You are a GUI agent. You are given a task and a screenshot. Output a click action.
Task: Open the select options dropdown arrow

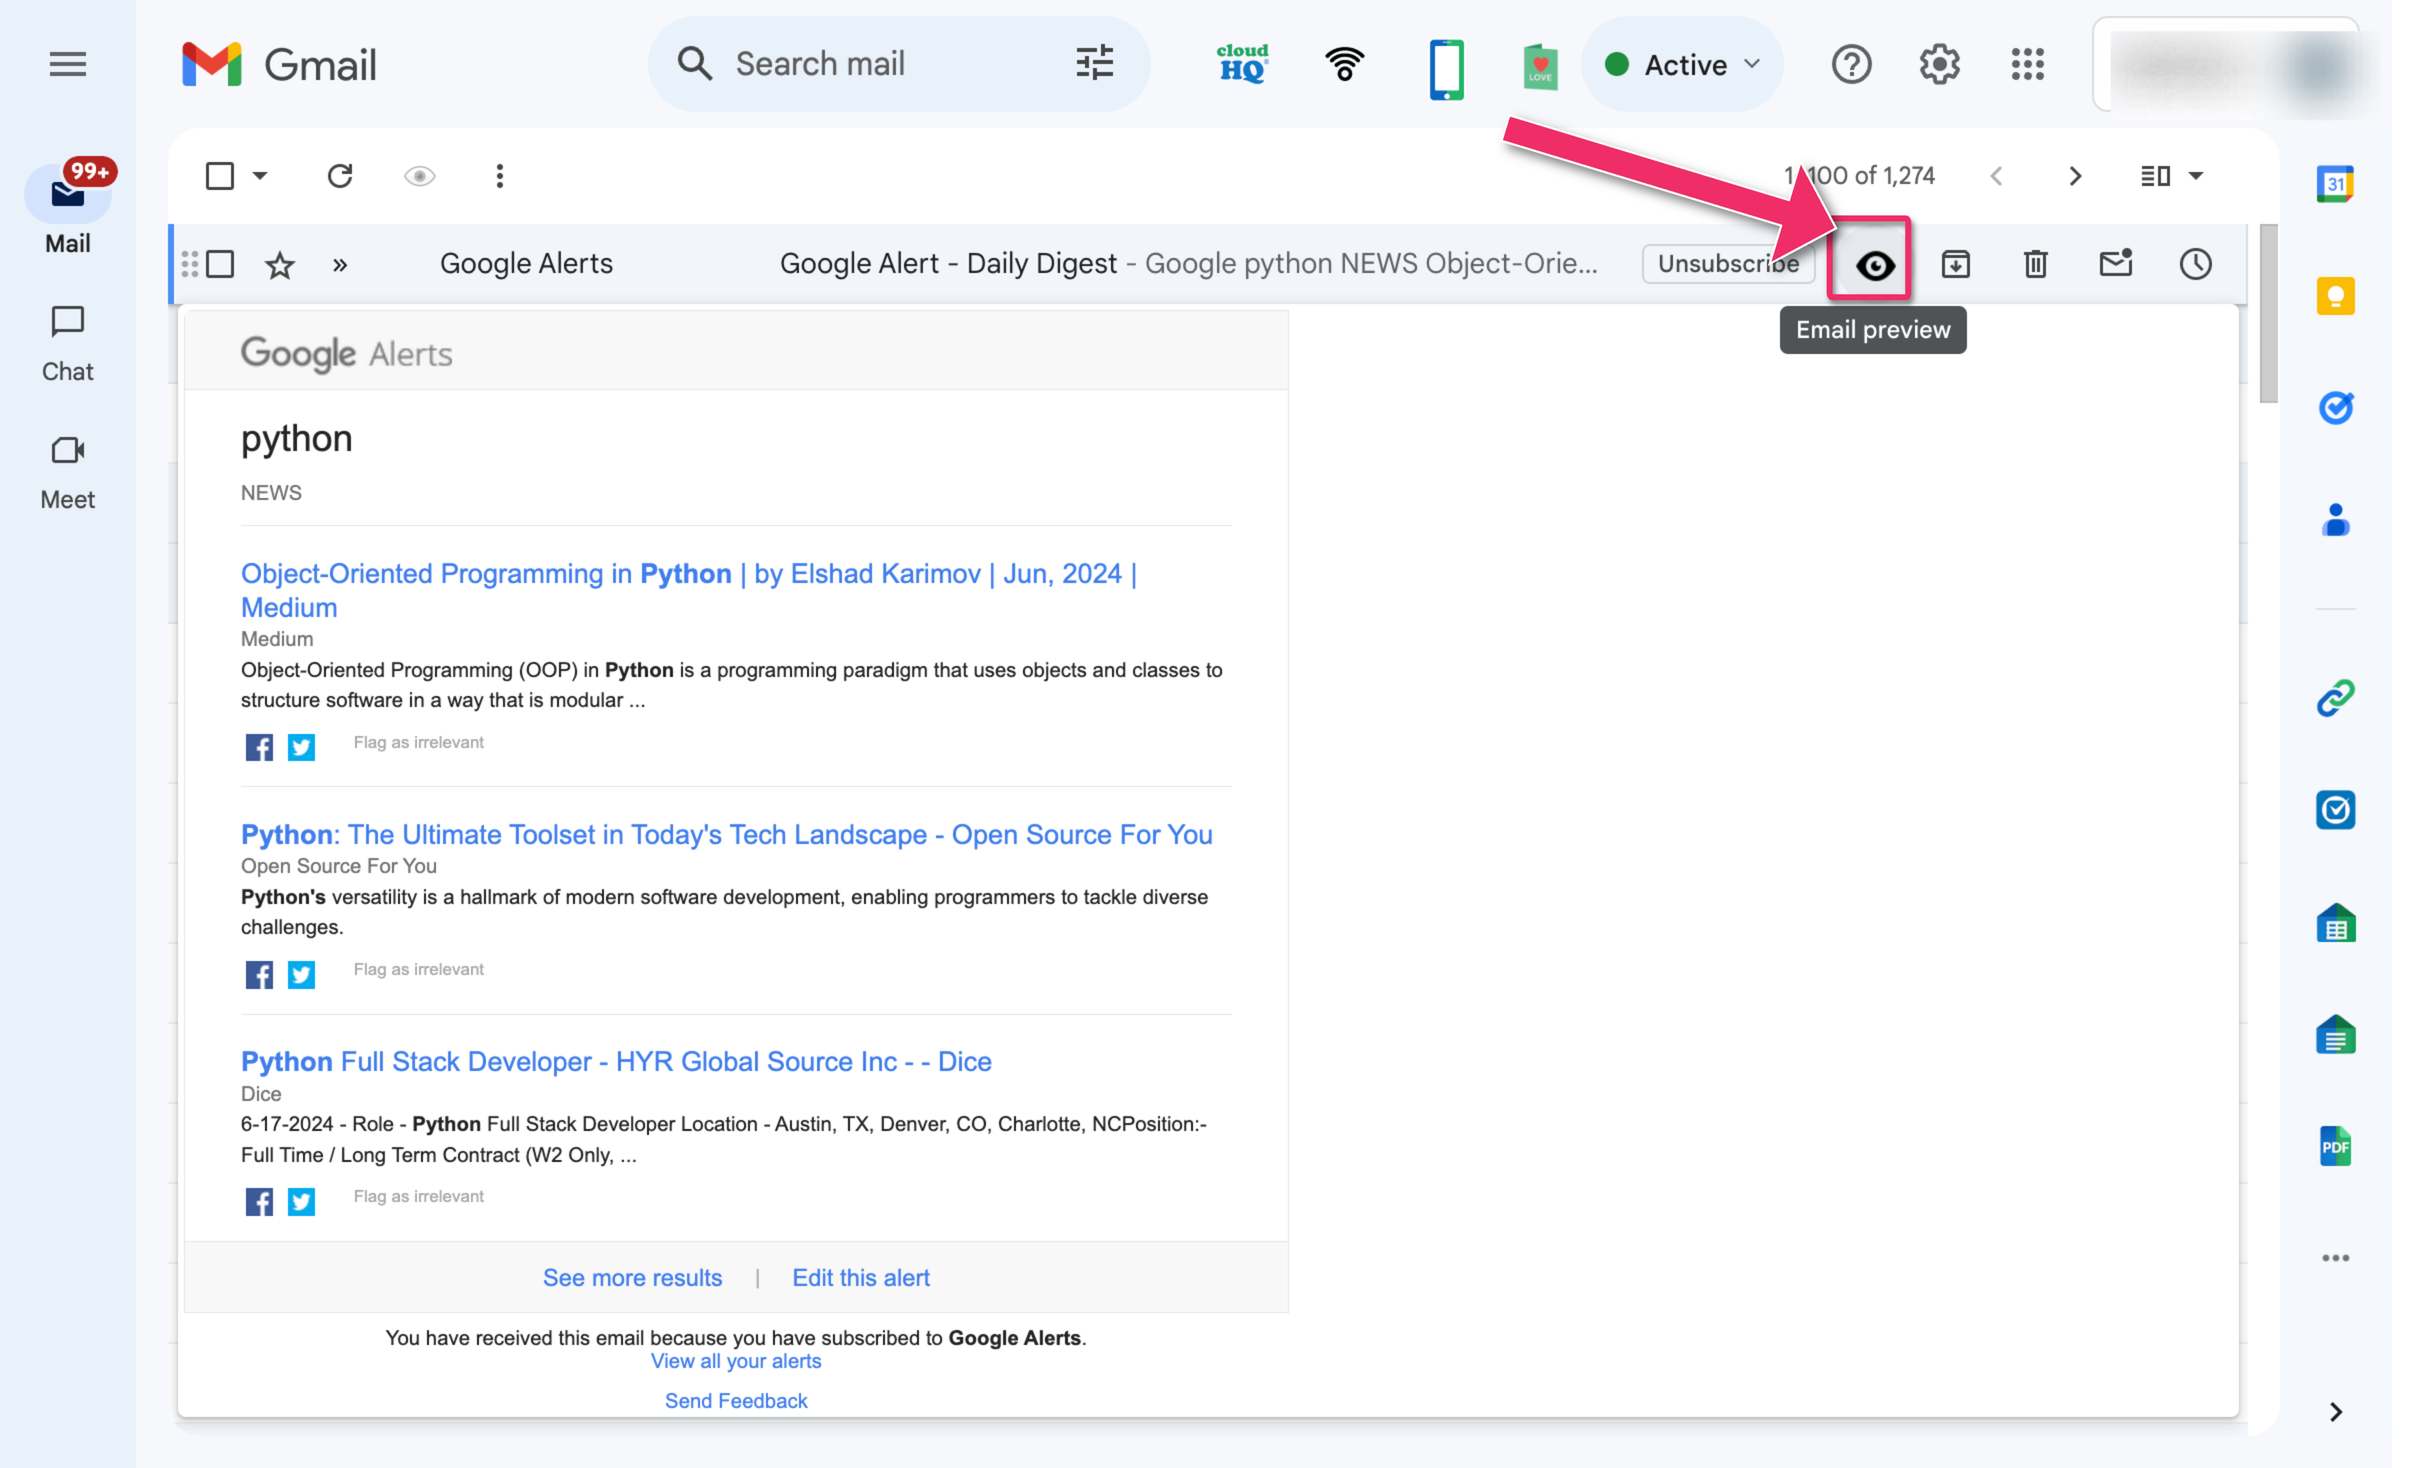pos(260,176)
